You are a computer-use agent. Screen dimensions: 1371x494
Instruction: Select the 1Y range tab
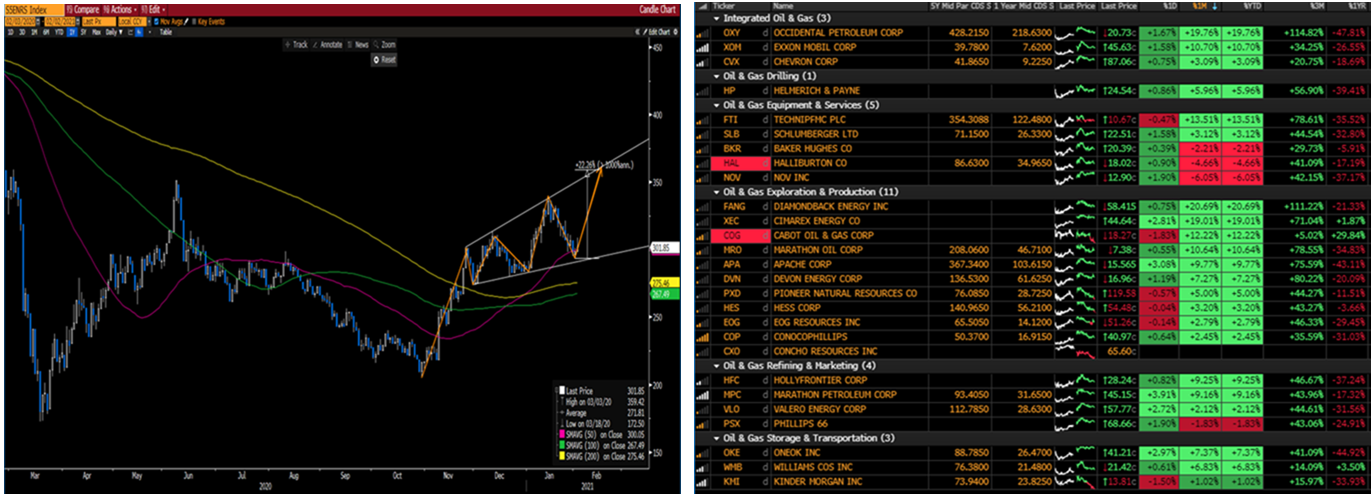click(71, 32)
